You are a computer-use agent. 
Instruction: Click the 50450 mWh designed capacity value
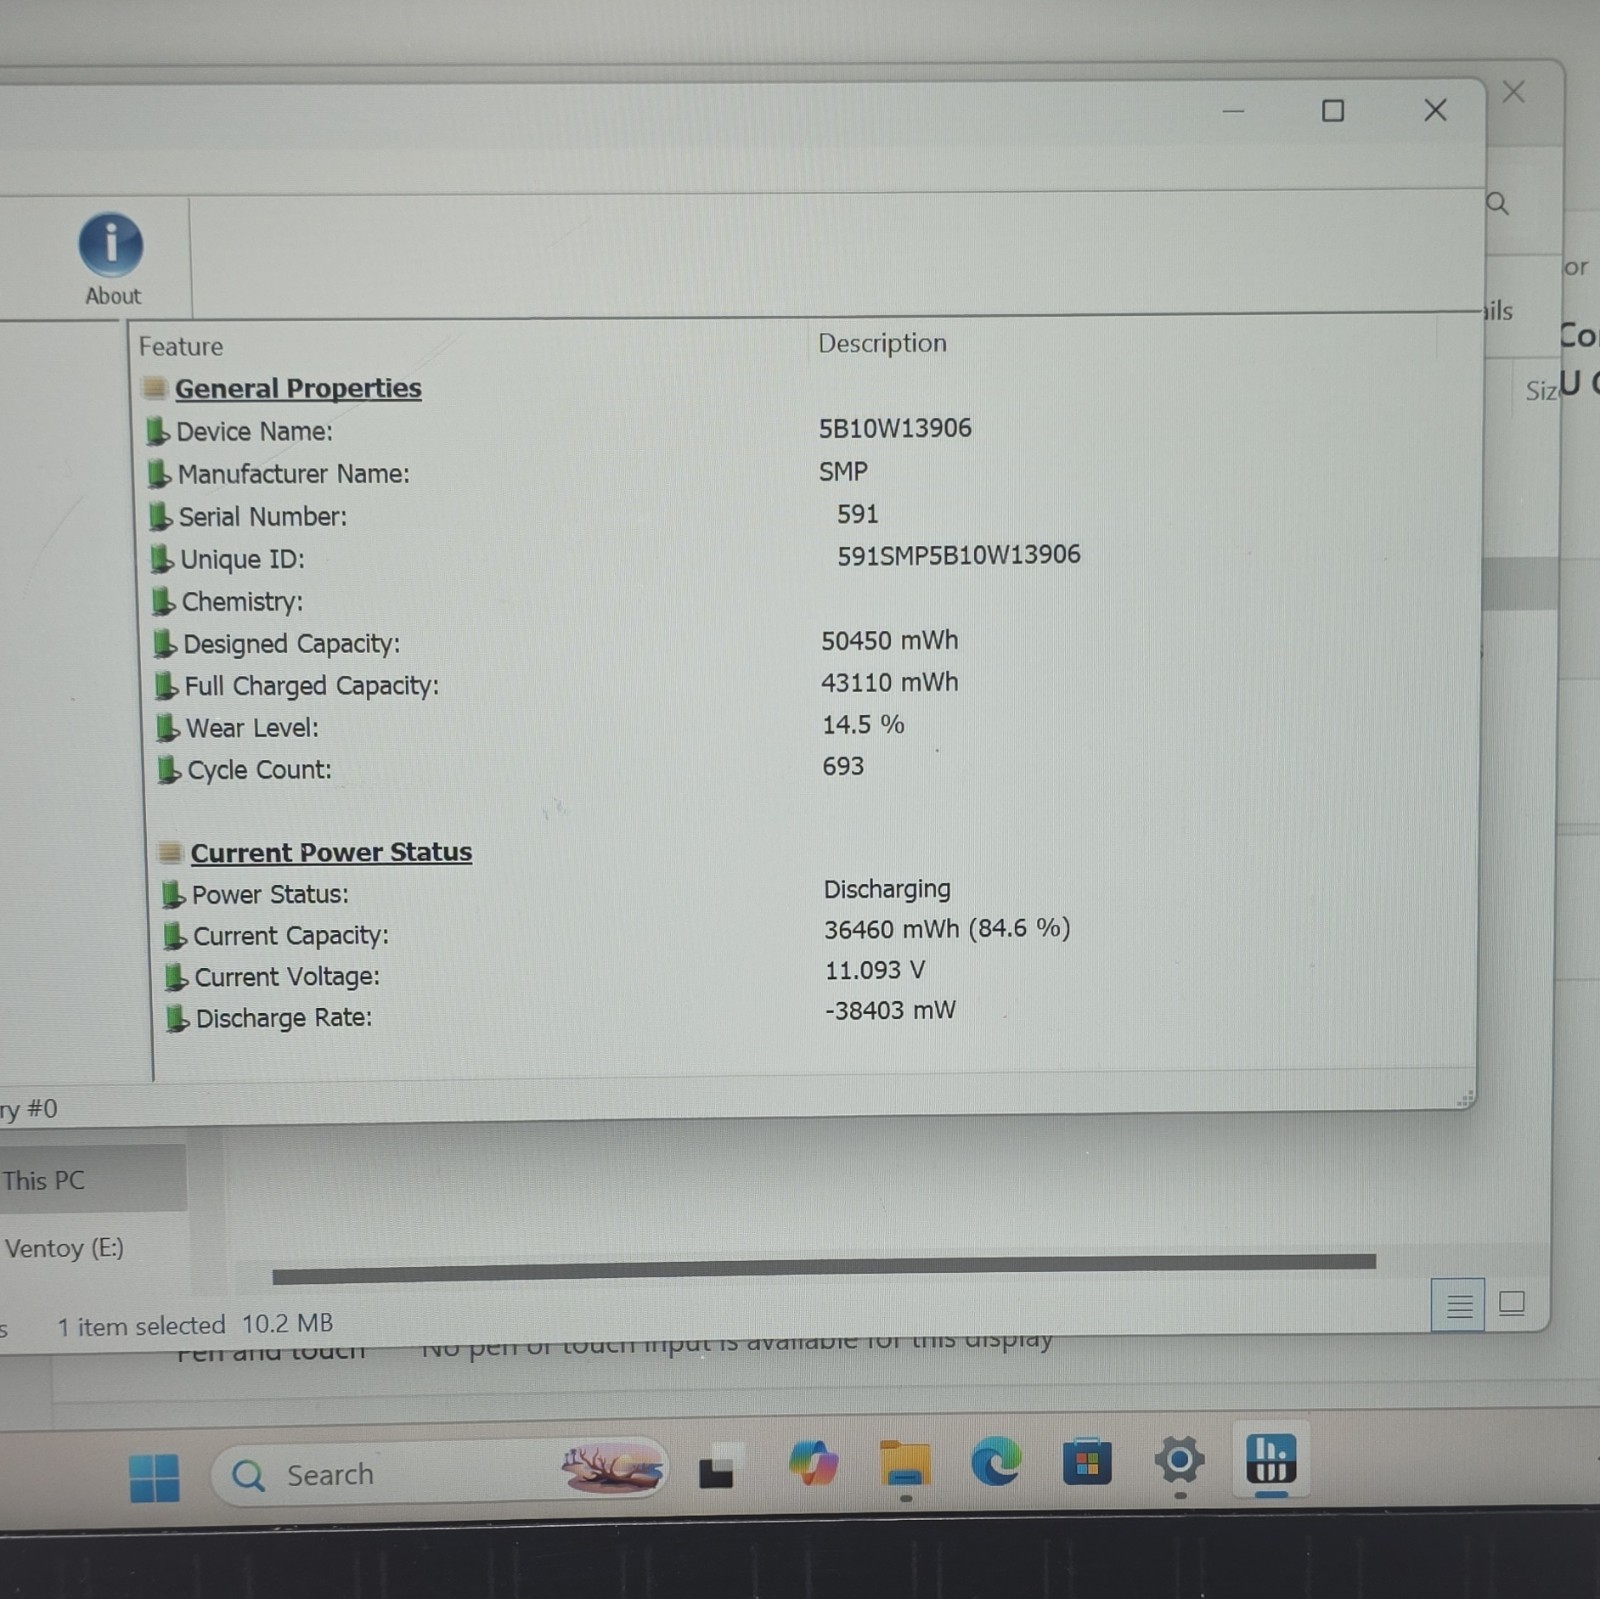click(x=889, y=640)
